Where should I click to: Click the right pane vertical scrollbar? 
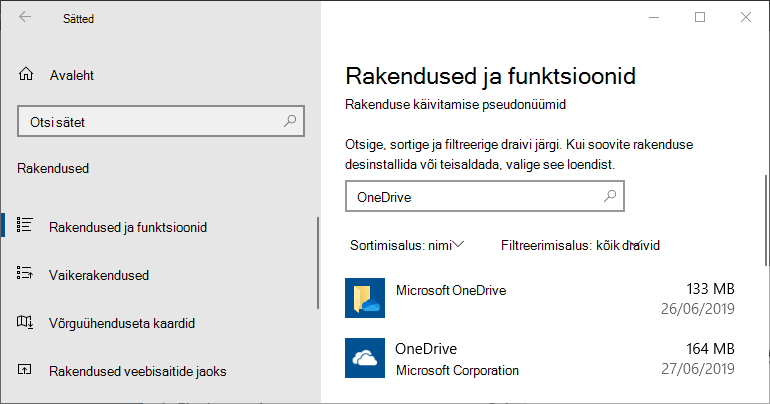click(766, 220)
